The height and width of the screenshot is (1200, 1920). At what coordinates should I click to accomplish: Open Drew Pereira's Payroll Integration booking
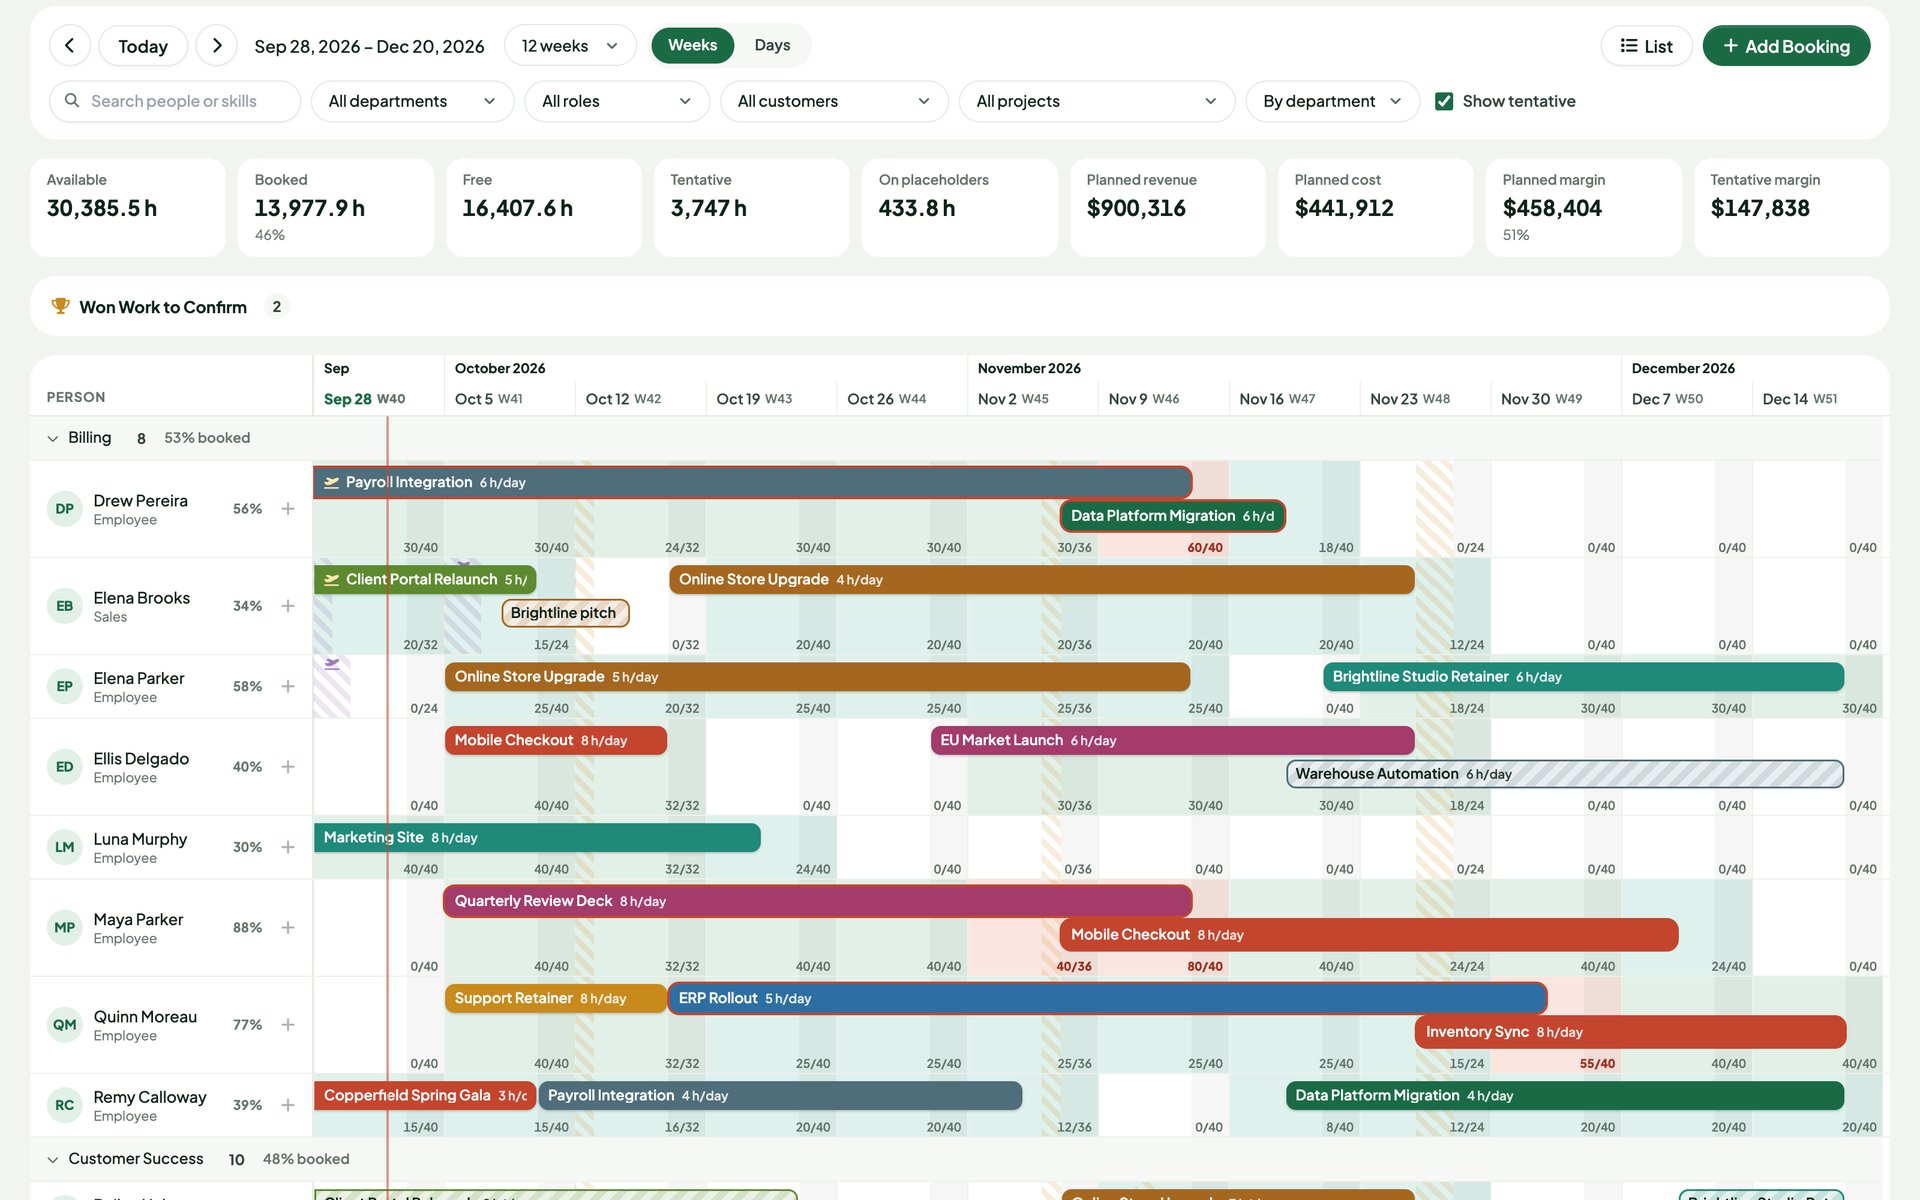point(753,482)
